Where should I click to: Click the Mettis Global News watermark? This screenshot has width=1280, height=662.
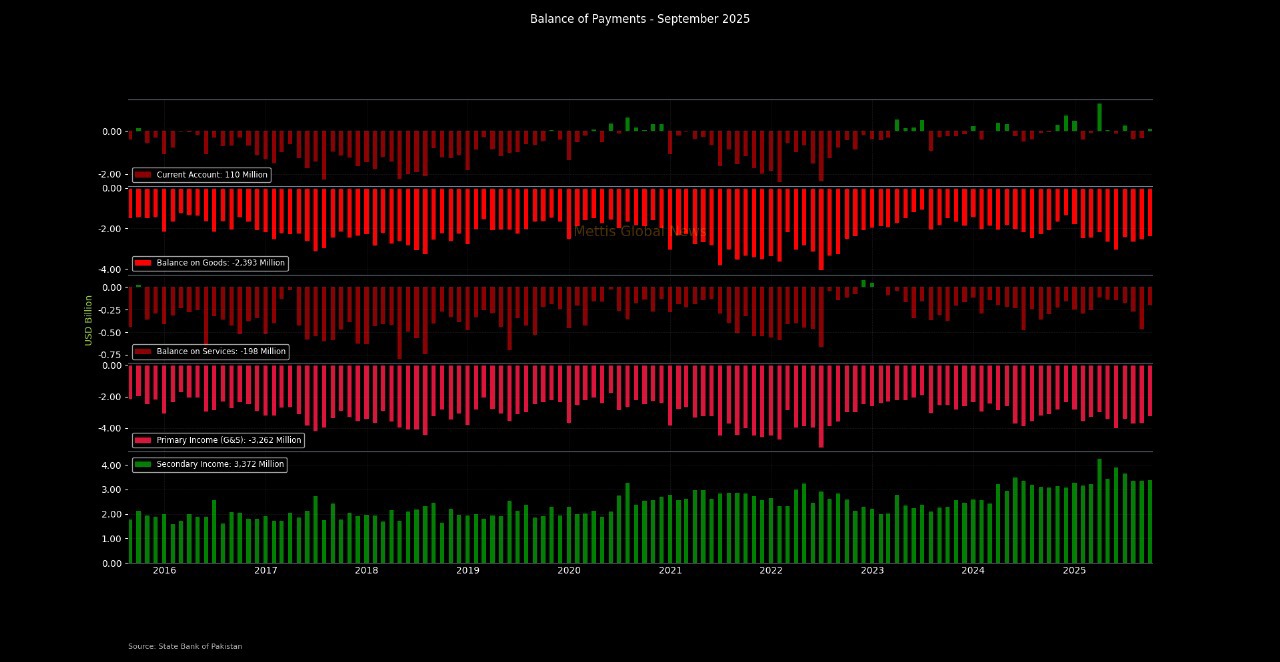coord(640,232)
